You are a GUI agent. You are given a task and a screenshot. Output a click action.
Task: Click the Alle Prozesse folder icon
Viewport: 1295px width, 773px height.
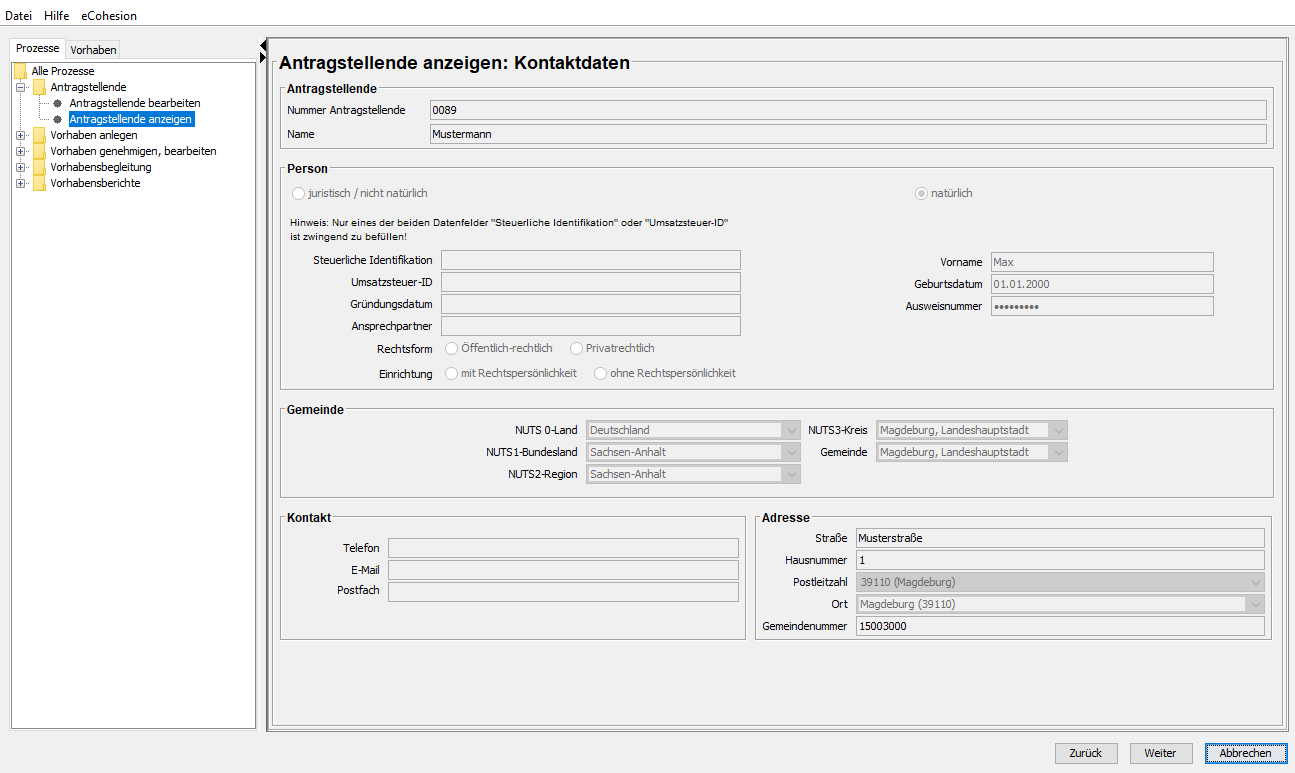(x=20, y=71)
